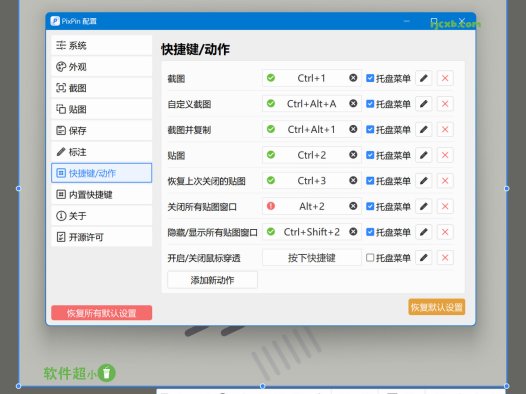
Task: Delete the 自定义截图 row
Action: (x=445, y=104)
